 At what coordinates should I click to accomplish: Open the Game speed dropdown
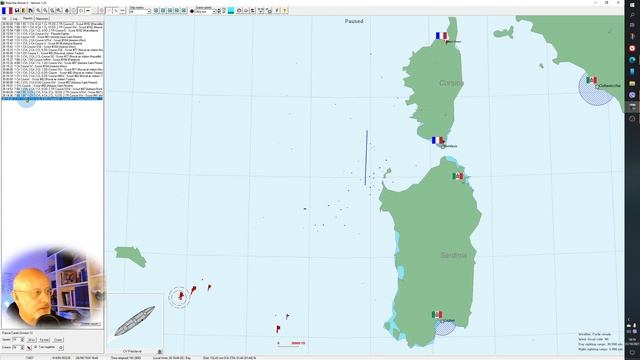point(205,12)
